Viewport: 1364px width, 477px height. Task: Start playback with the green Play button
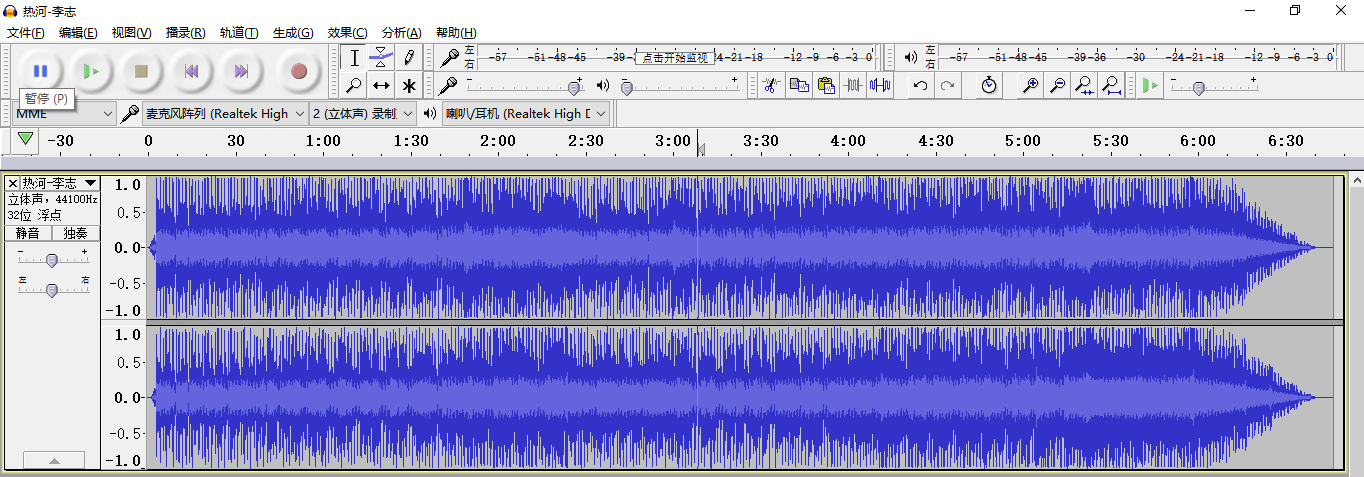91,71
